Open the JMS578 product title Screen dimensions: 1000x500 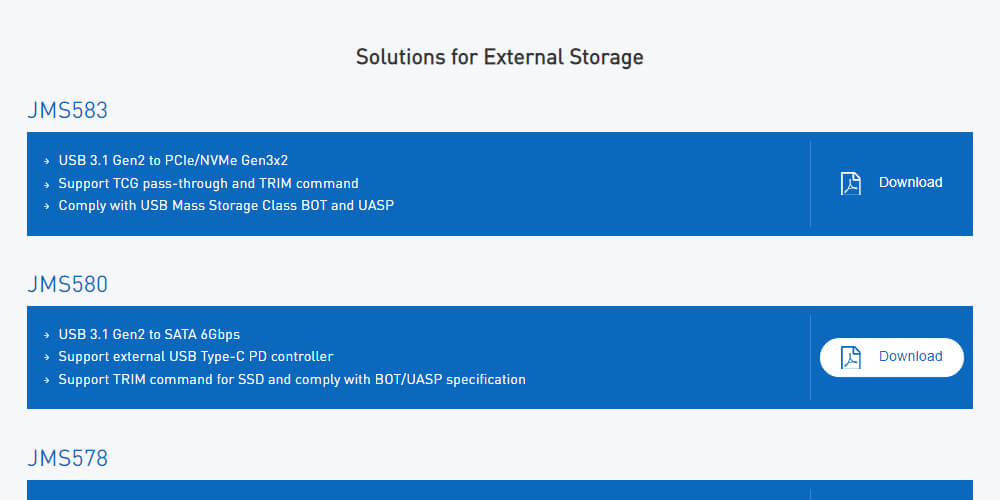tap(68, 458)
